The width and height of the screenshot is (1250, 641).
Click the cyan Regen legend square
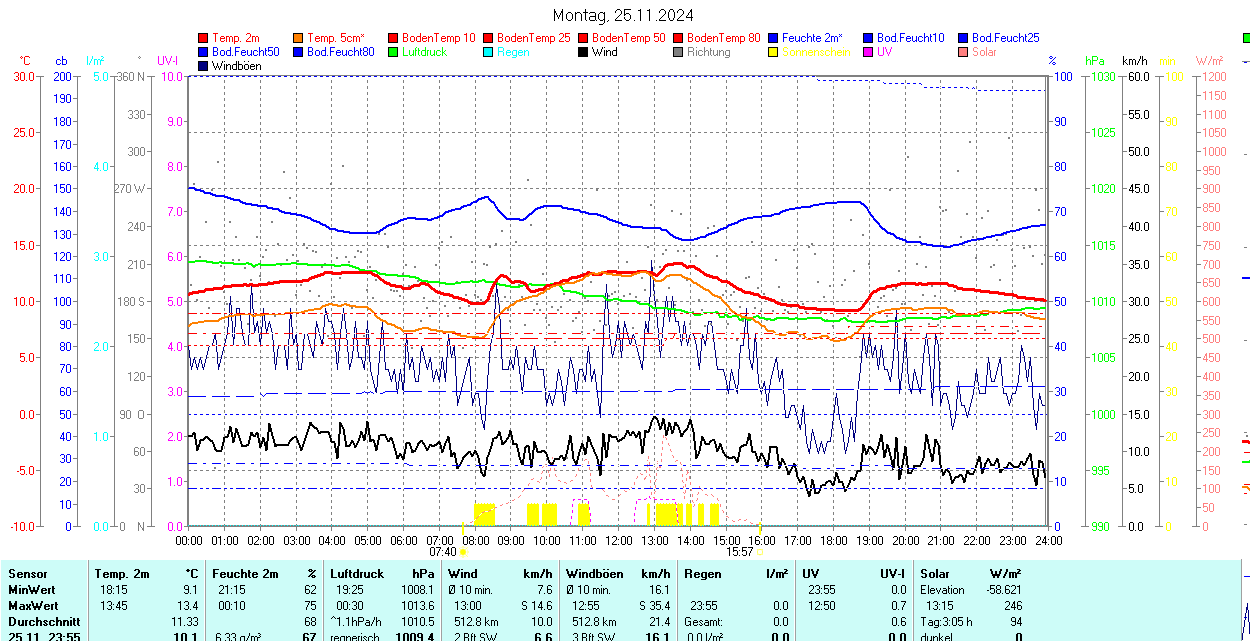point(489,52)
